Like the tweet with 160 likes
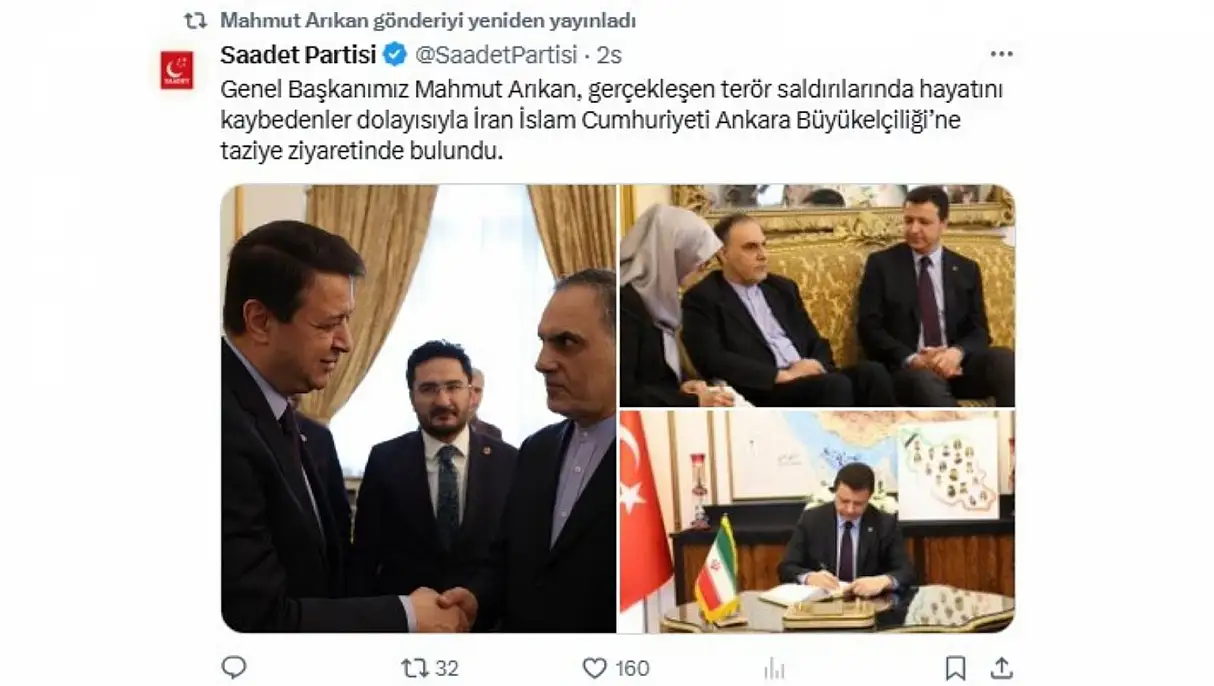1214x686 pixels. pos(594,667)
